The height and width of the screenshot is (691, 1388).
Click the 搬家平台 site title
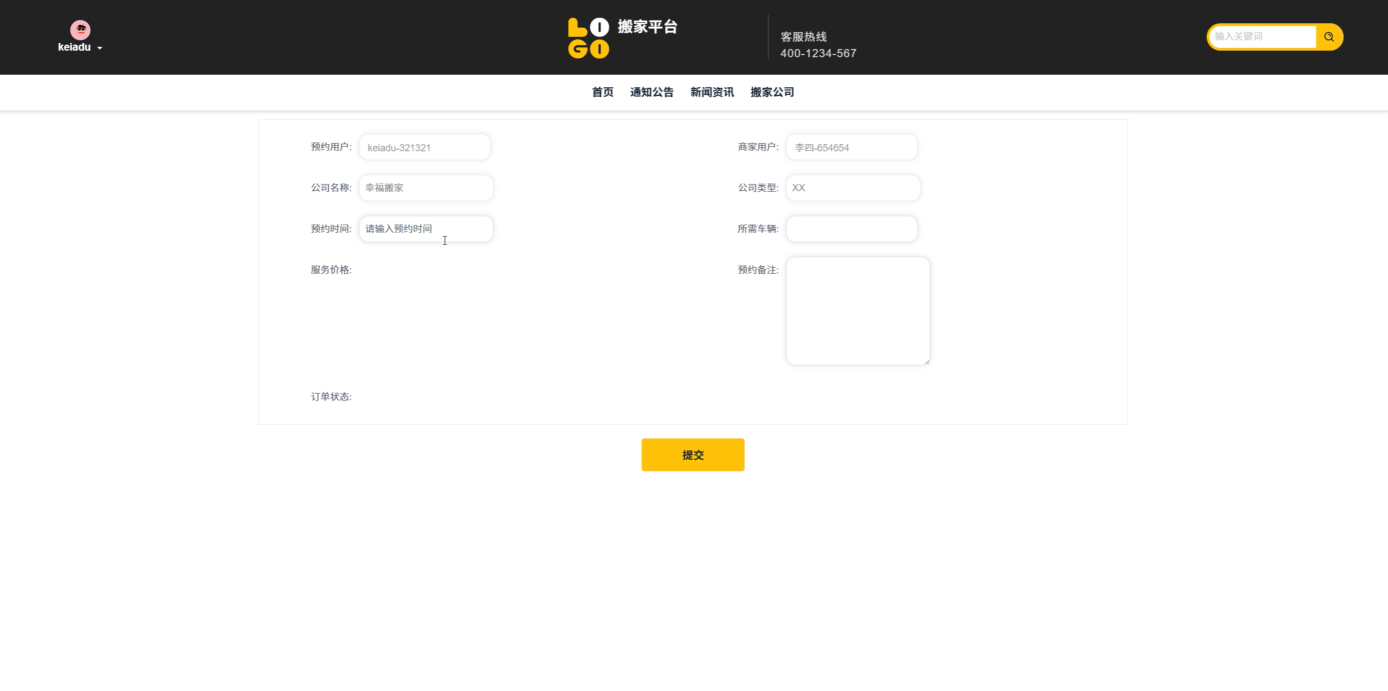648,27
